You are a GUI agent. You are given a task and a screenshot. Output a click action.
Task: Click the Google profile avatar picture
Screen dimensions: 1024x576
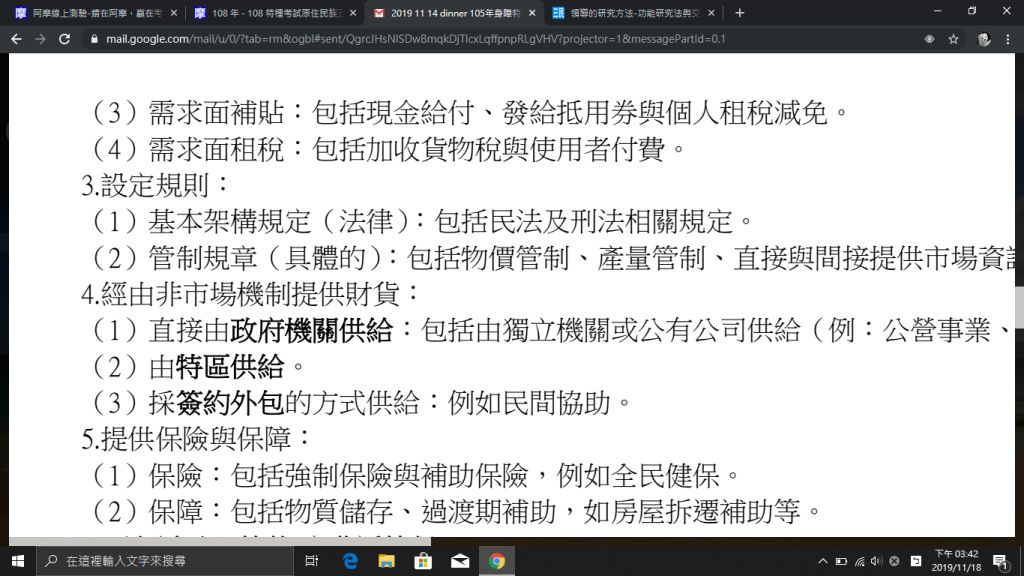[983, 38]
